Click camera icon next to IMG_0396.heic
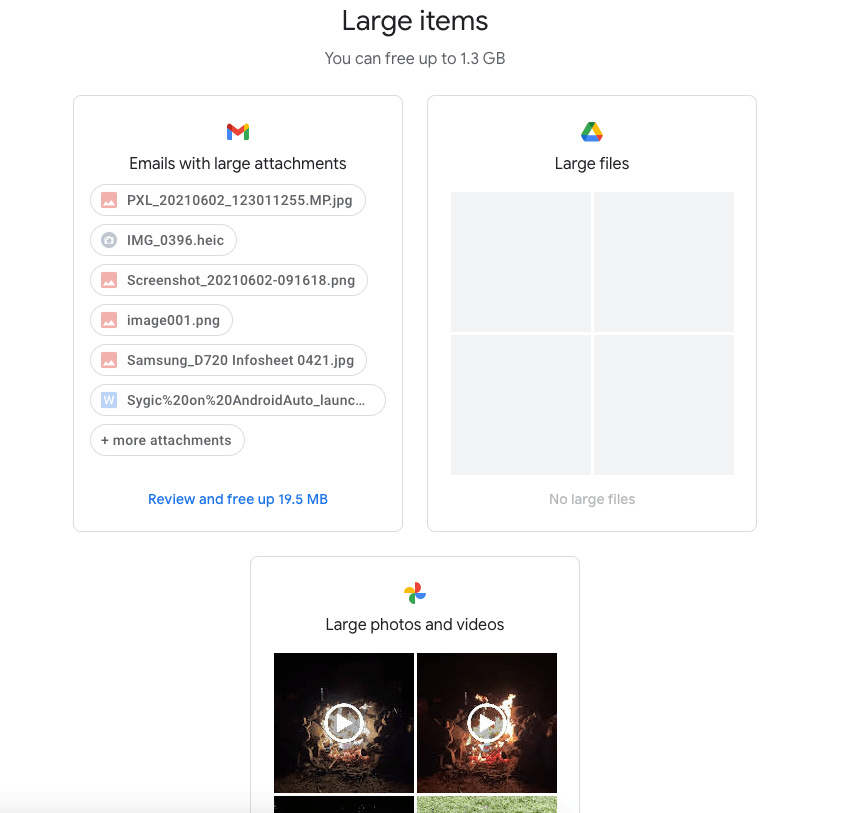 (109, 240)
